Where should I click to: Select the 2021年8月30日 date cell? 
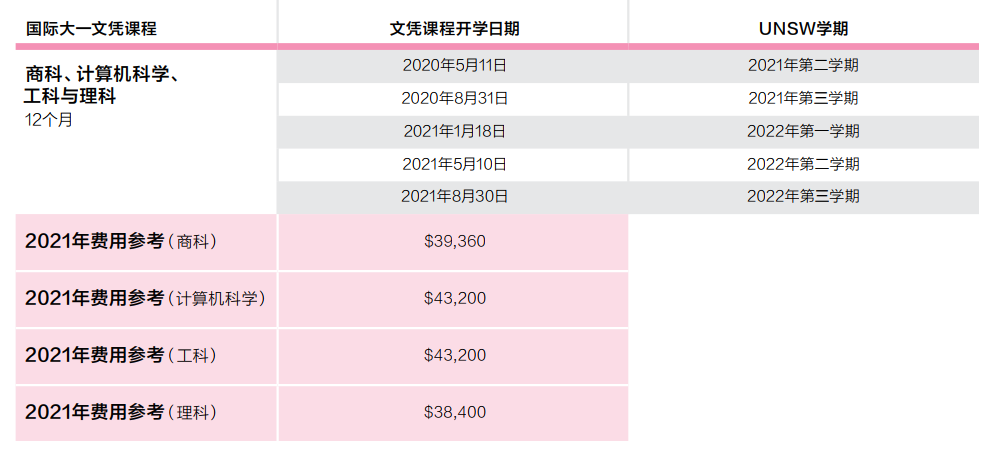pyautogui.click(x=453, y=197)
